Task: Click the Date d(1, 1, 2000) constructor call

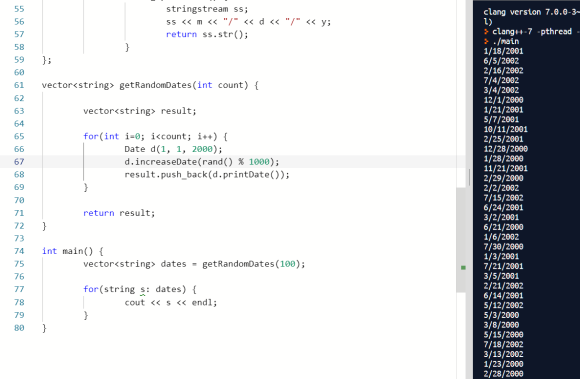Action: pos(173,149)
